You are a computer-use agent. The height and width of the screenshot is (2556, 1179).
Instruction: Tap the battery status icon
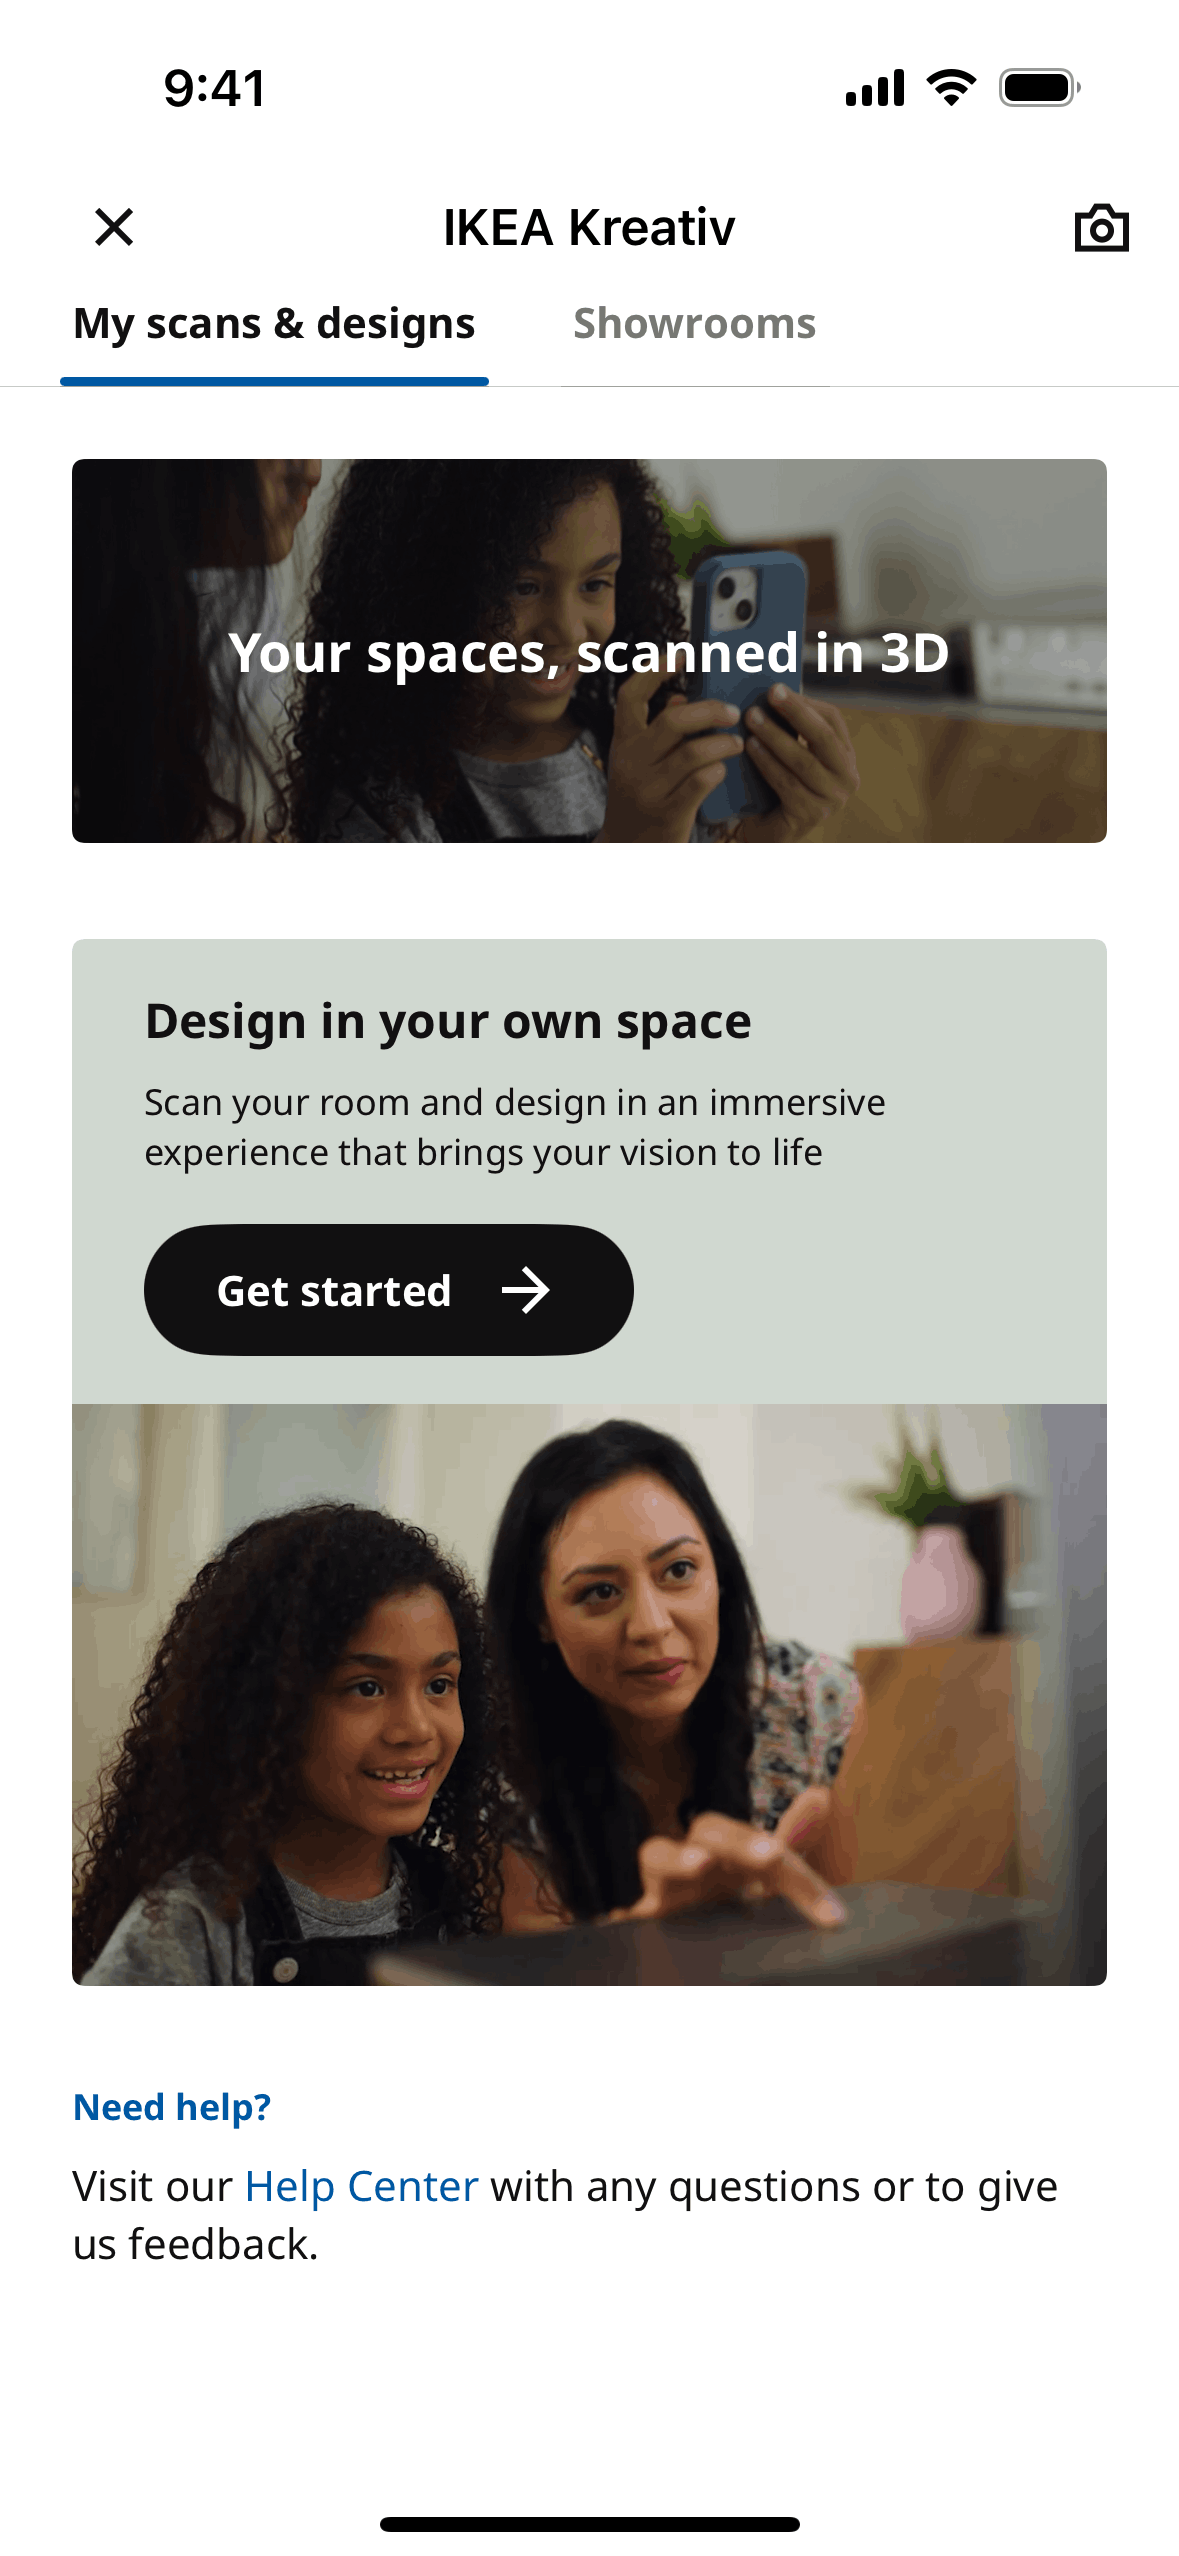(1040, 88)
